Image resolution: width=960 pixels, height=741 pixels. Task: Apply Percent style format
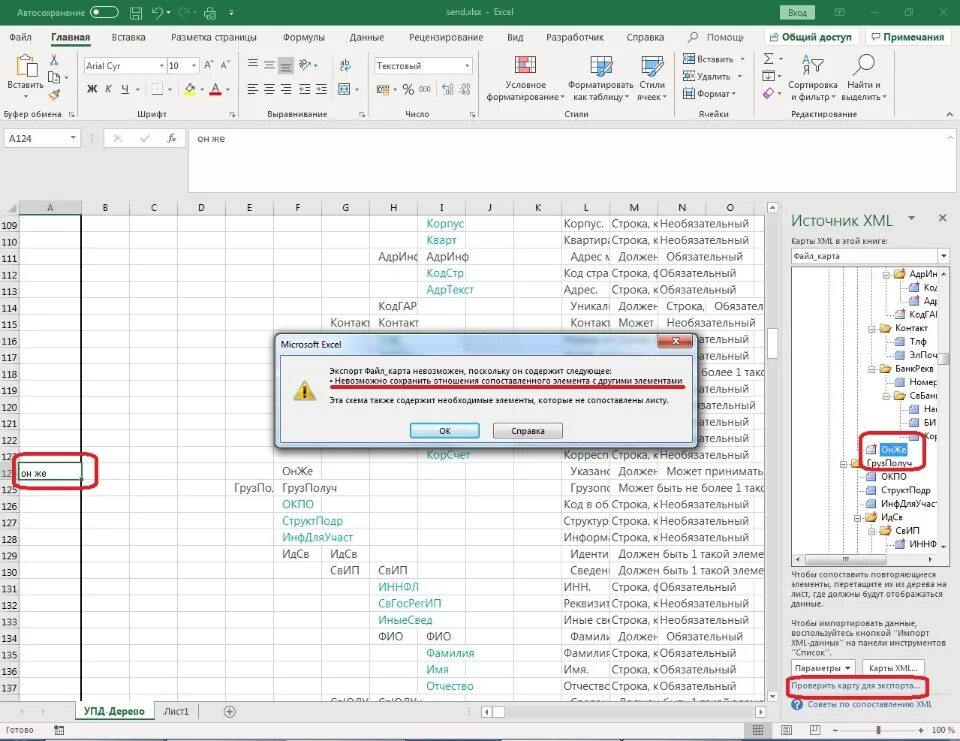pos(408,89)
